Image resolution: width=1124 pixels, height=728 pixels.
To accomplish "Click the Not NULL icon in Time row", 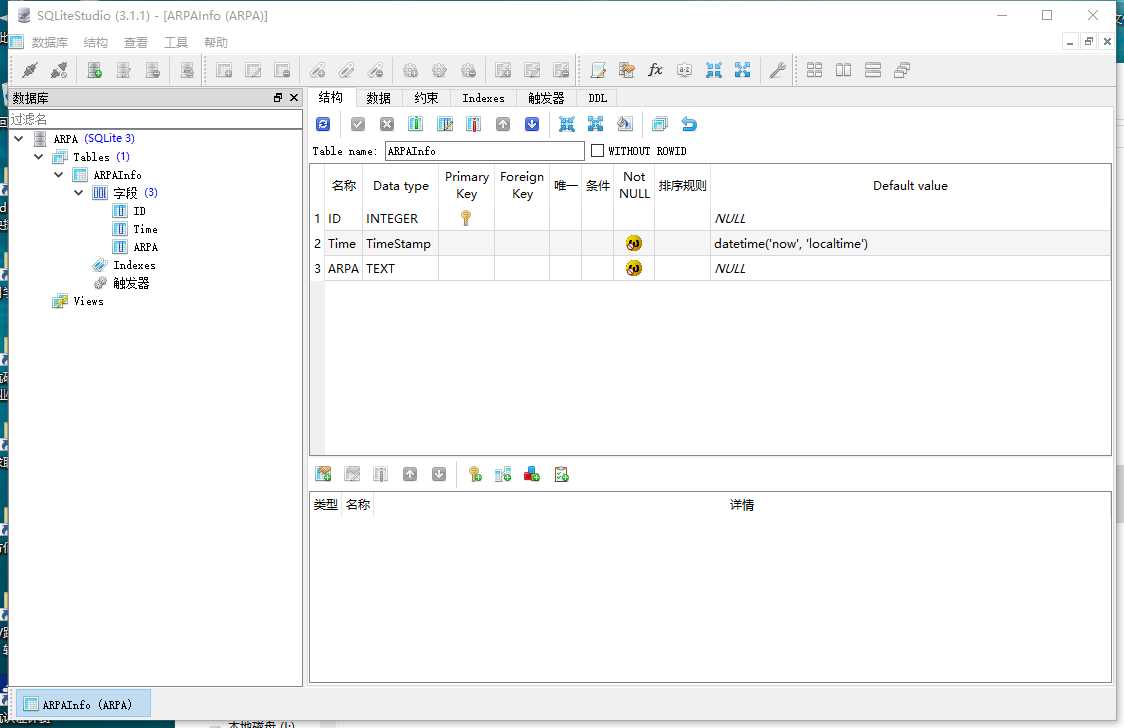I will pos(634,244).
